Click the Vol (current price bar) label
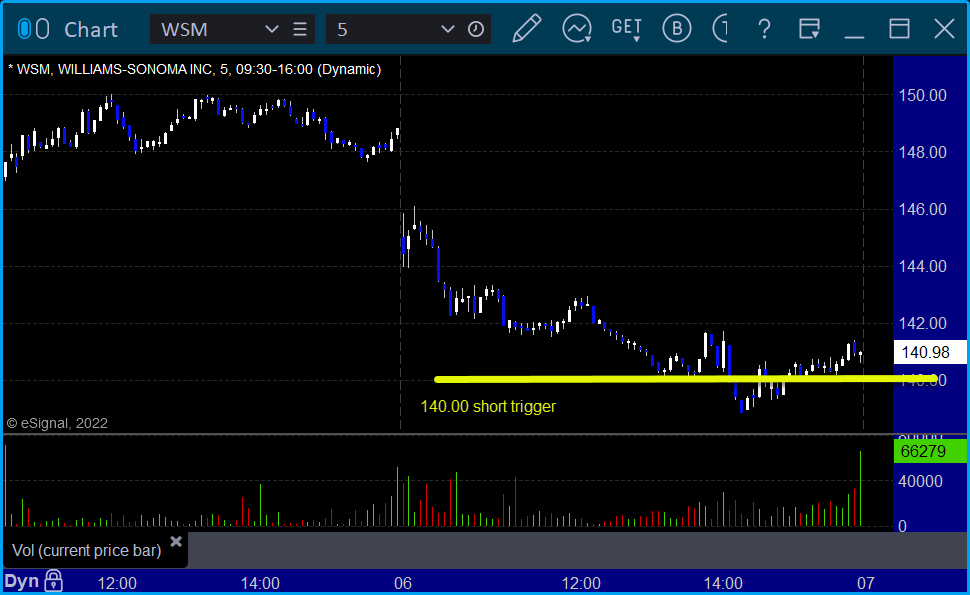Image resolution: width=970 pixels, height=595 pixels. pyautogui.click(x=87, y=550)
